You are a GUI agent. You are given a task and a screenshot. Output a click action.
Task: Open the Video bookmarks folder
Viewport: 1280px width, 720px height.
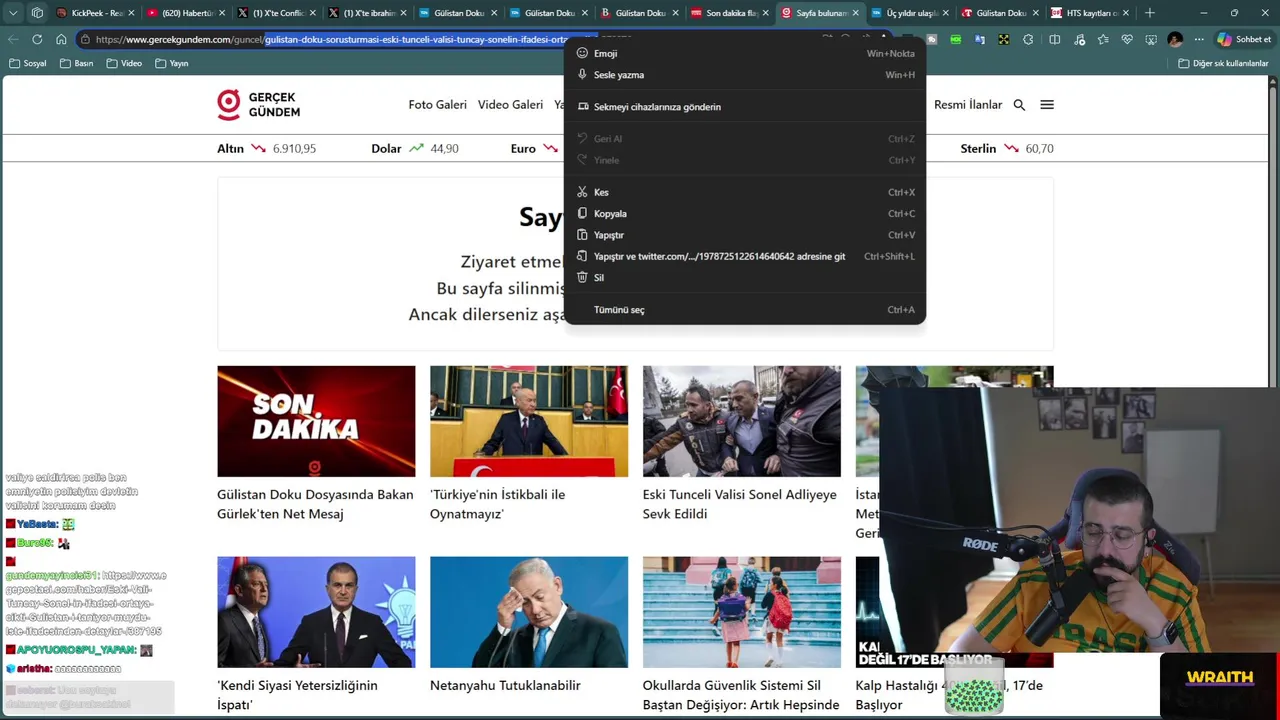[x=124, y=63]
